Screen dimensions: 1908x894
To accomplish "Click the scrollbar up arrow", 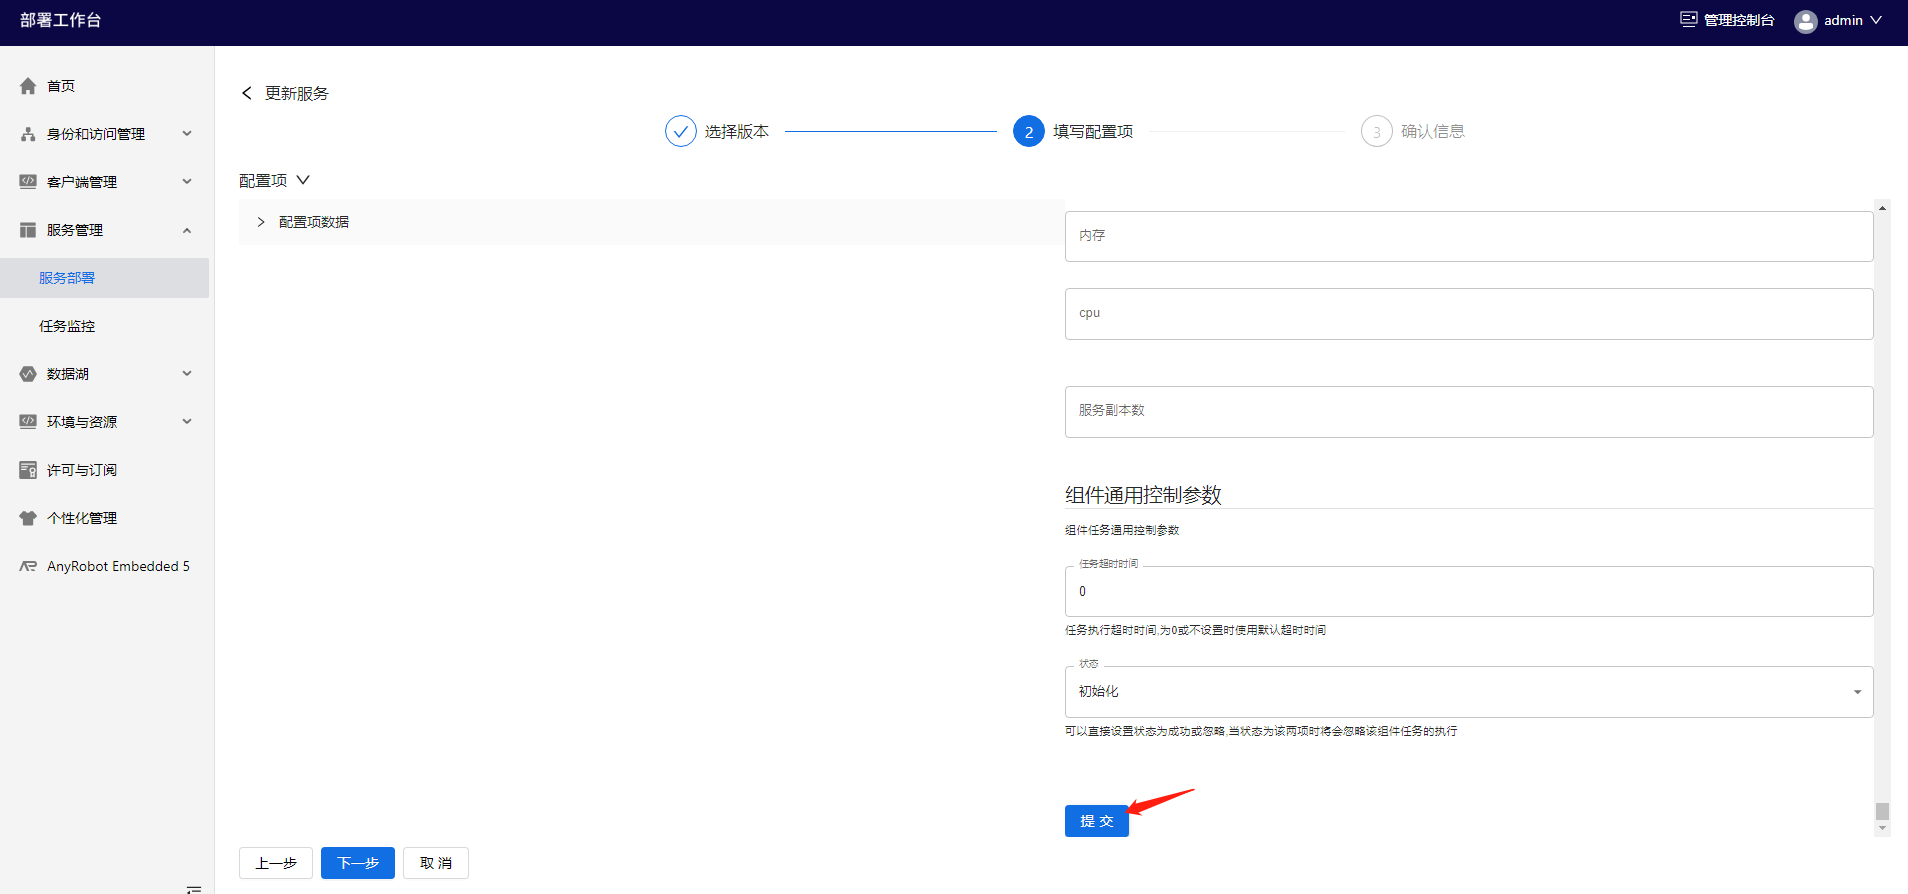I will [1882, 208].
